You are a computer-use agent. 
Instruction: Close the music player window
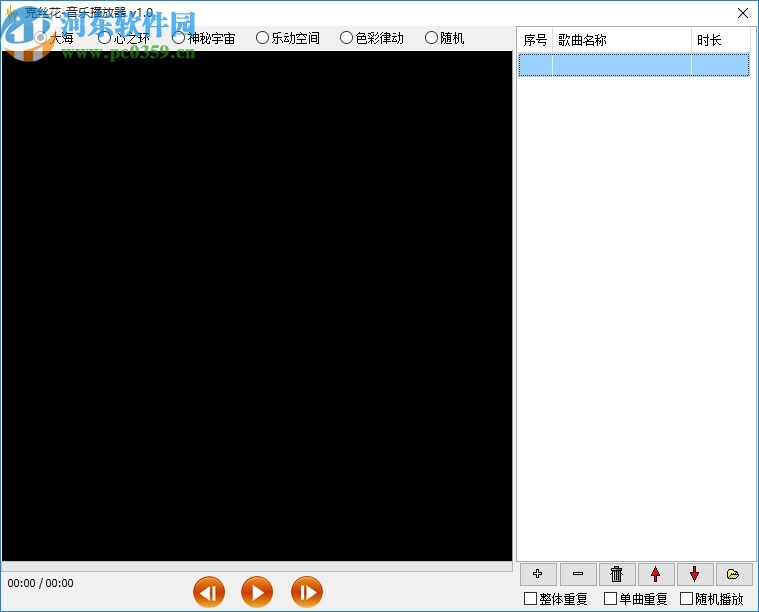click(743, 13)
